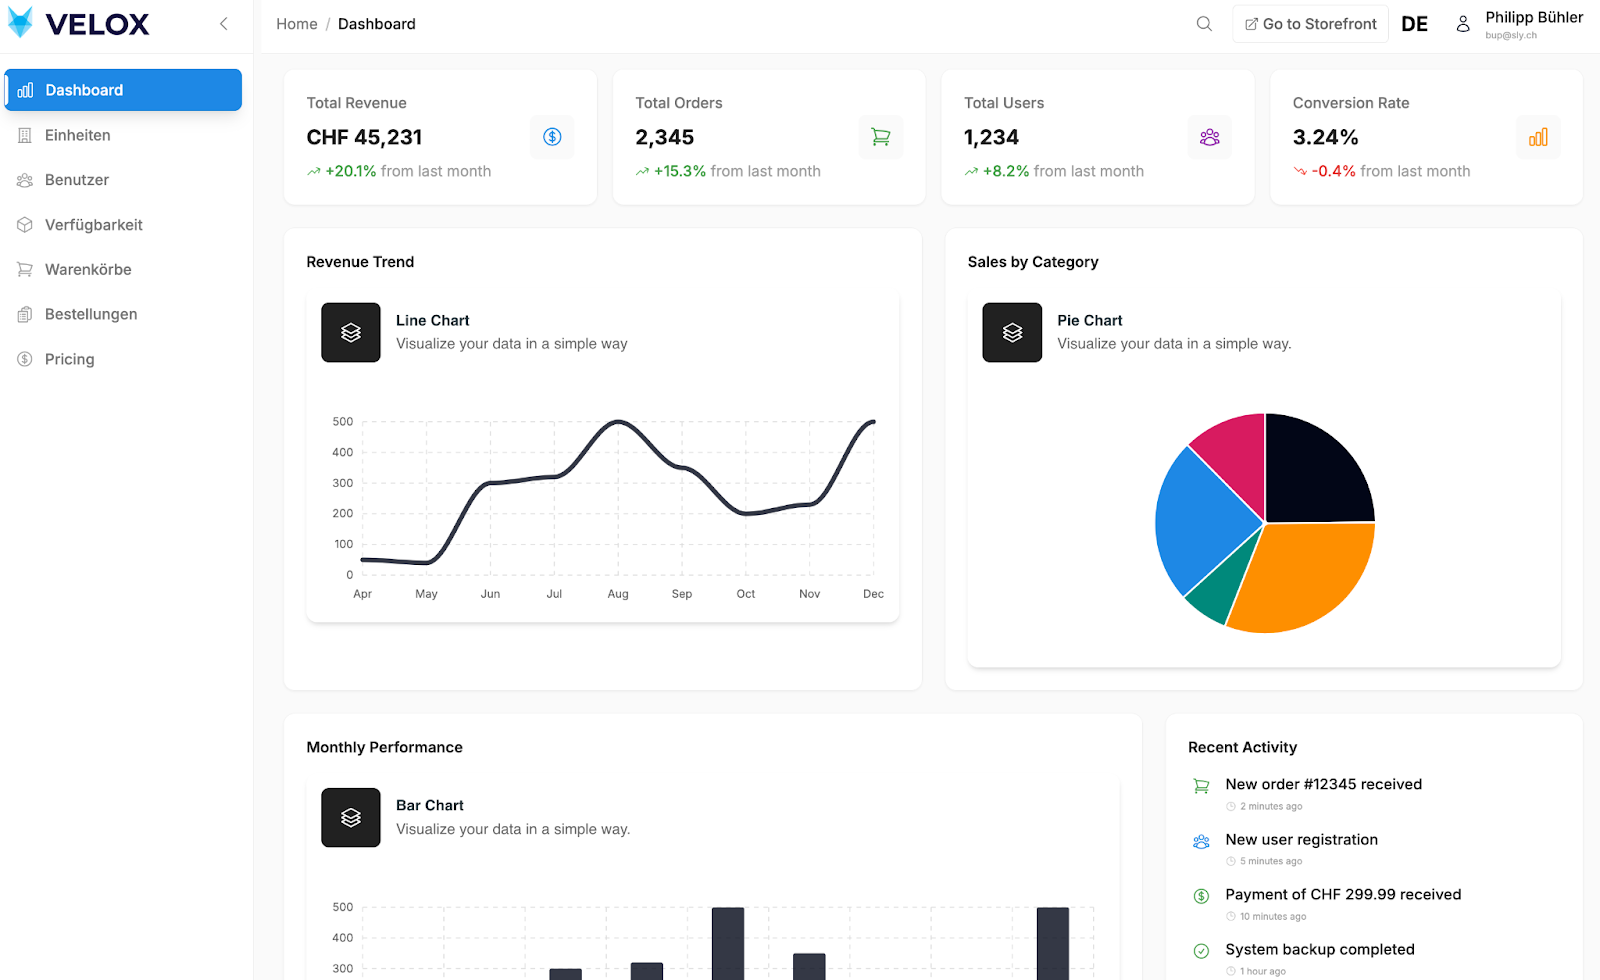Click the CHF 45,231 revenue value
The image size is (1600, 980).
point(365,137)
